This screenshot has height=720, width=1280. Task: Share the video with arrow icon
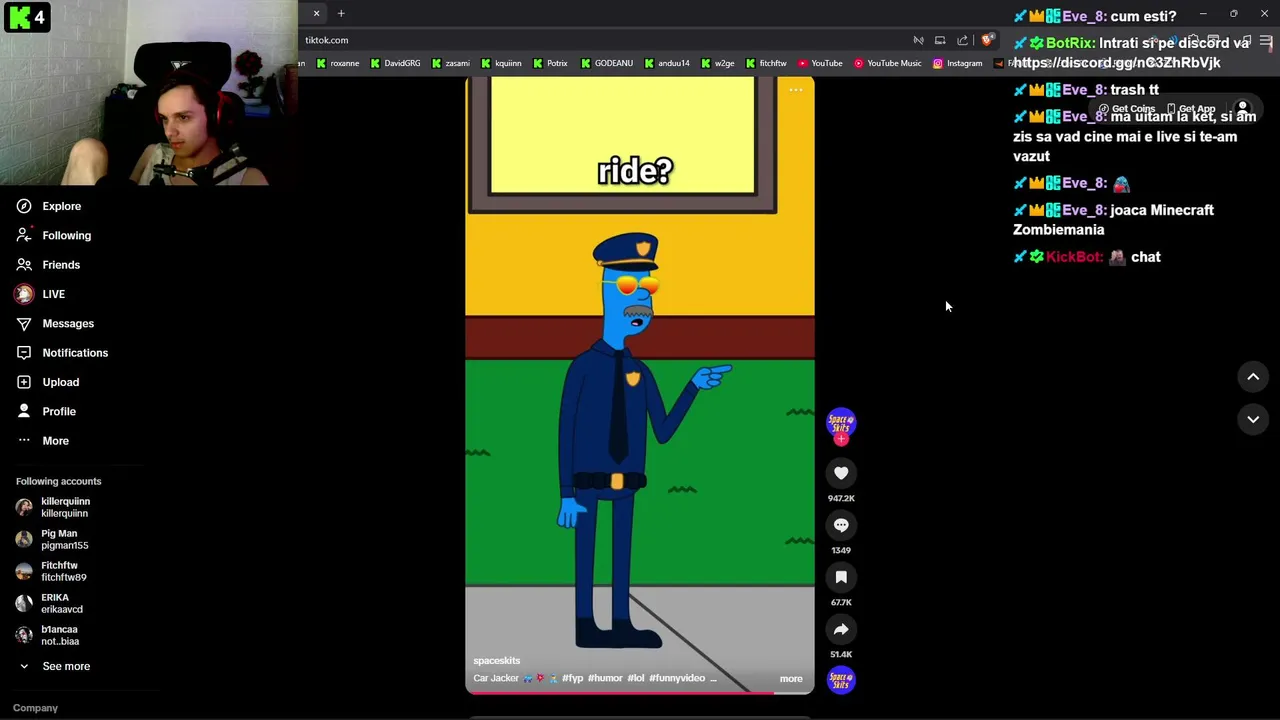tap(841, 629)
